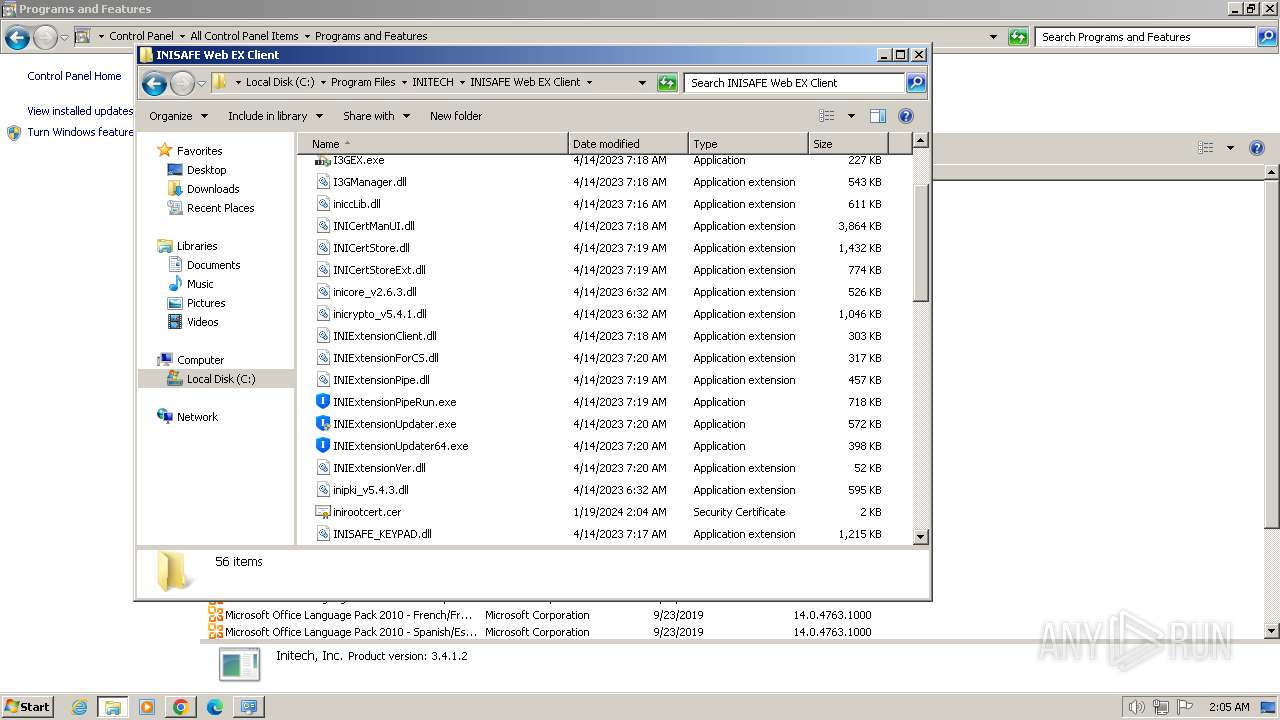Screen dimensions: 1280x720
Task: Click the Forward arrow in INISAFE Explorer window
Action: (x=182, y=83)
